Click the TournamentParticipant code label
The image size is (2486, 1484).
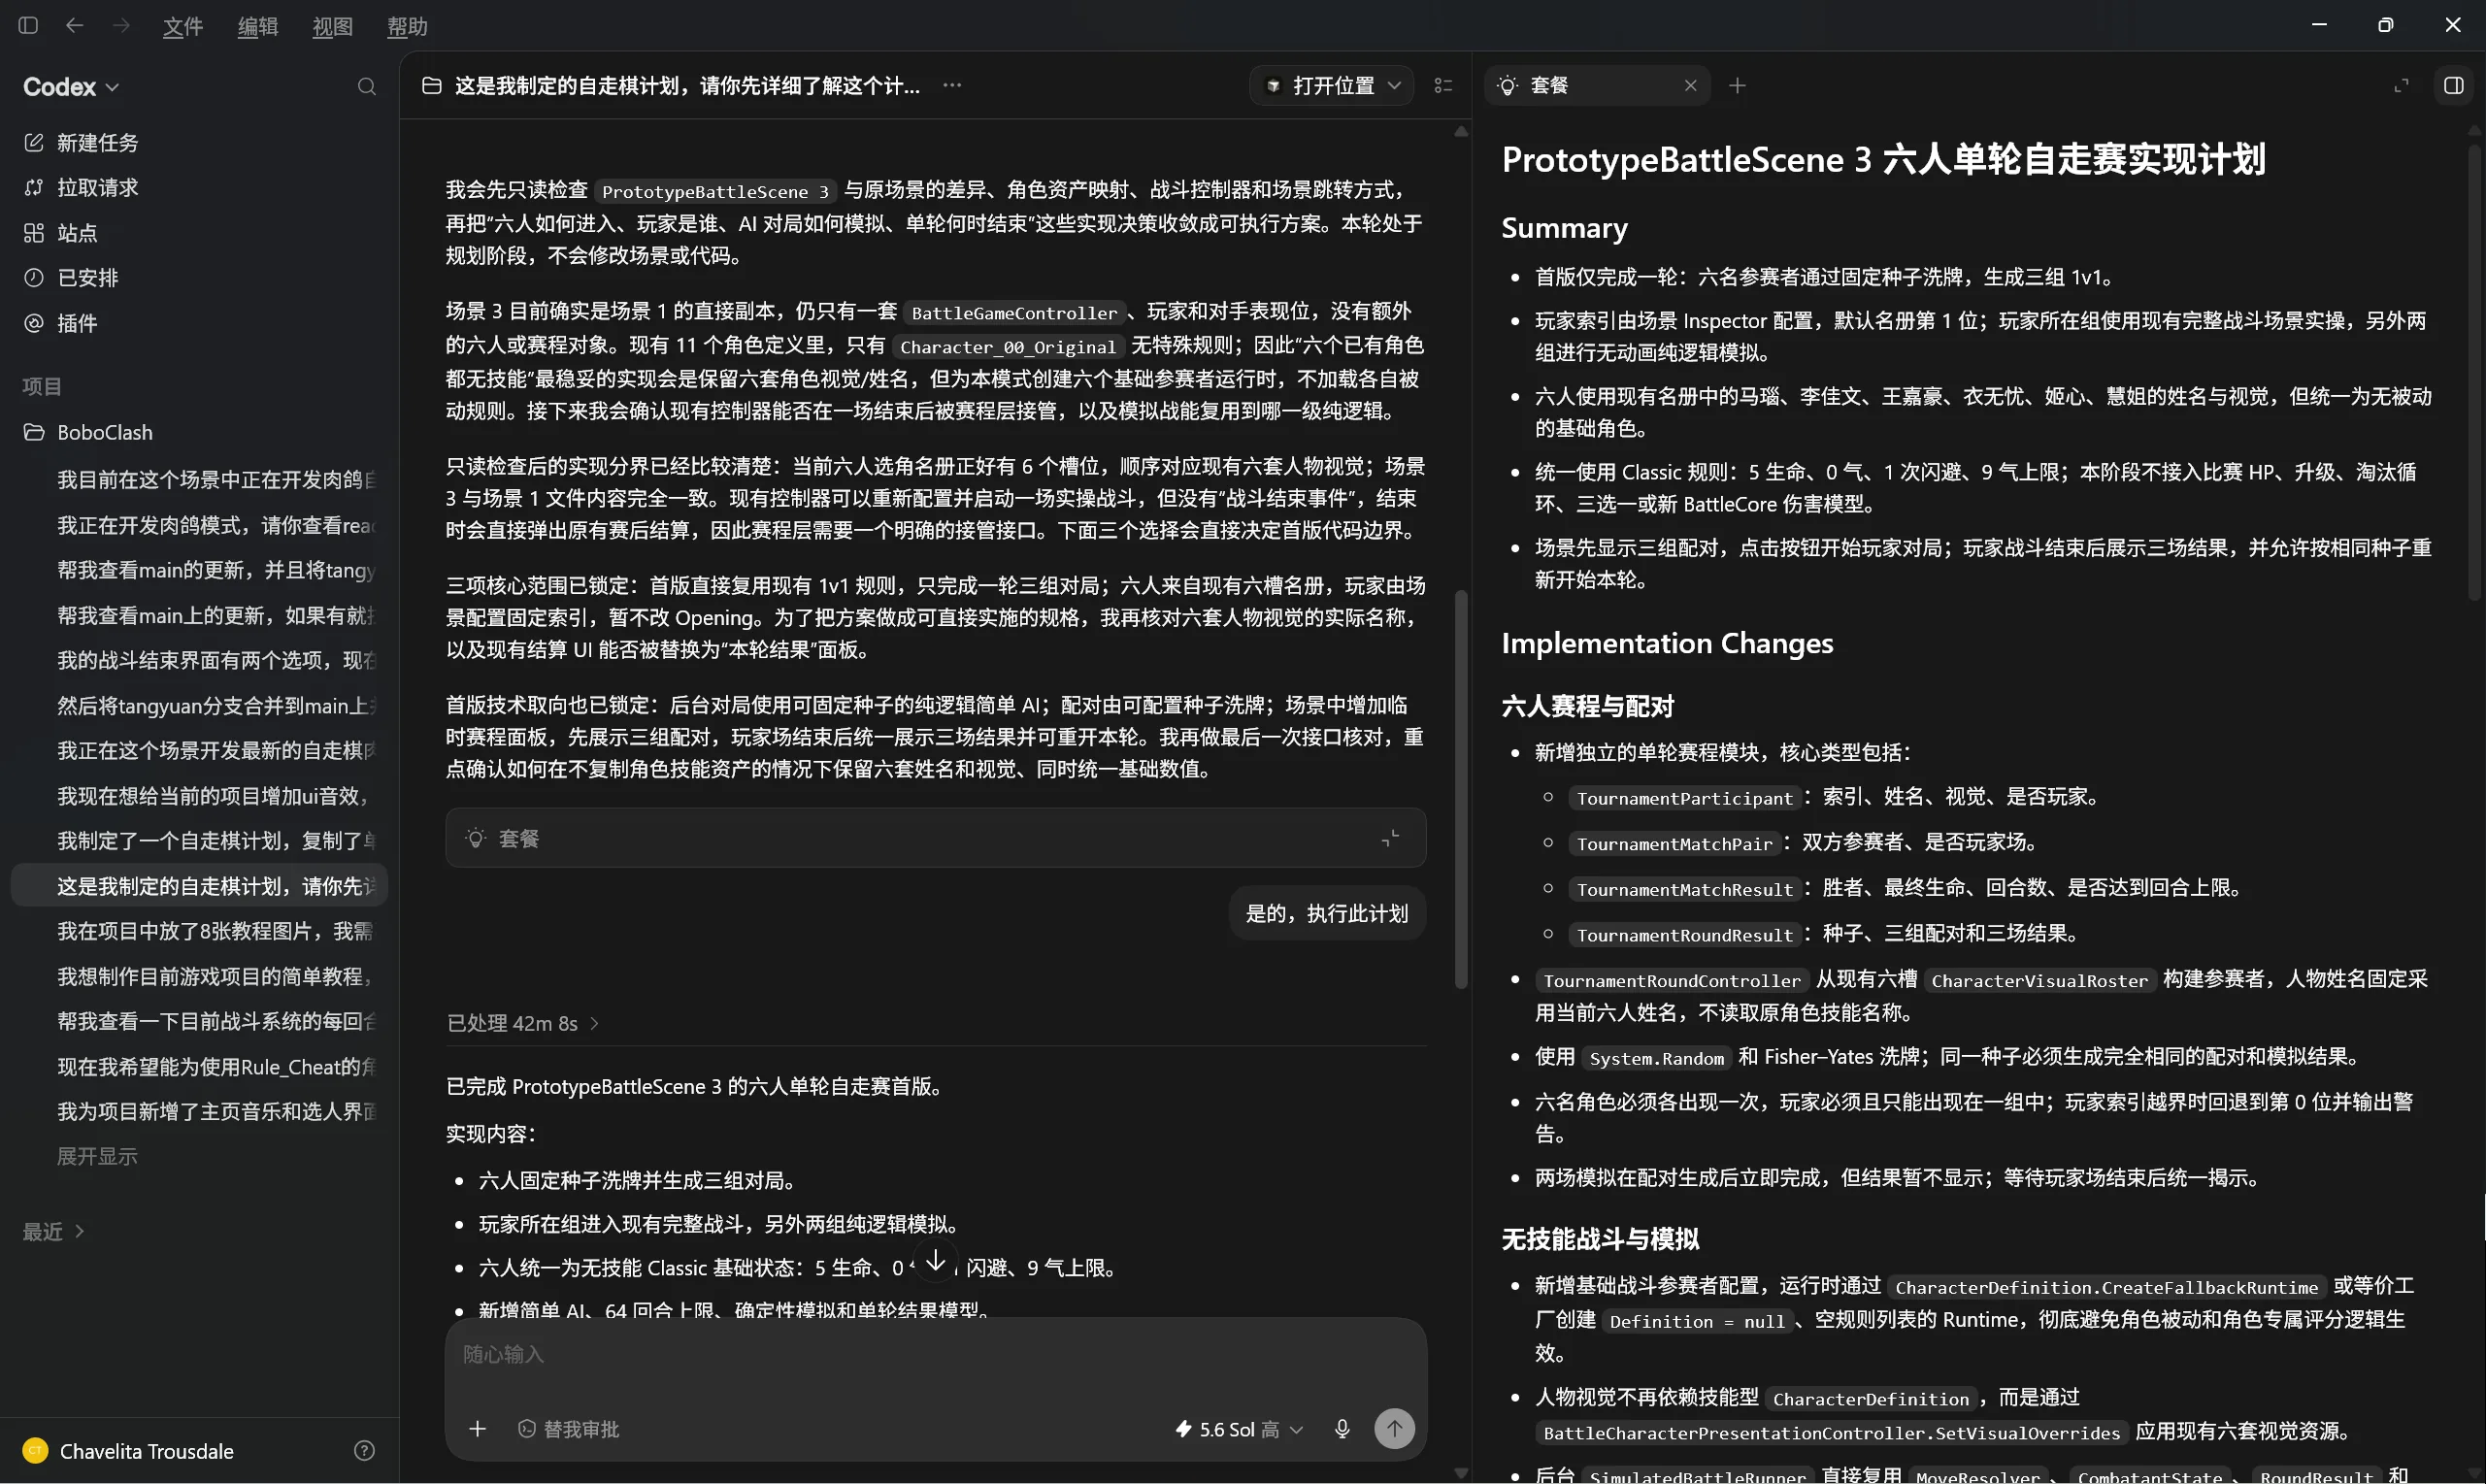(x=1684, y=798)
